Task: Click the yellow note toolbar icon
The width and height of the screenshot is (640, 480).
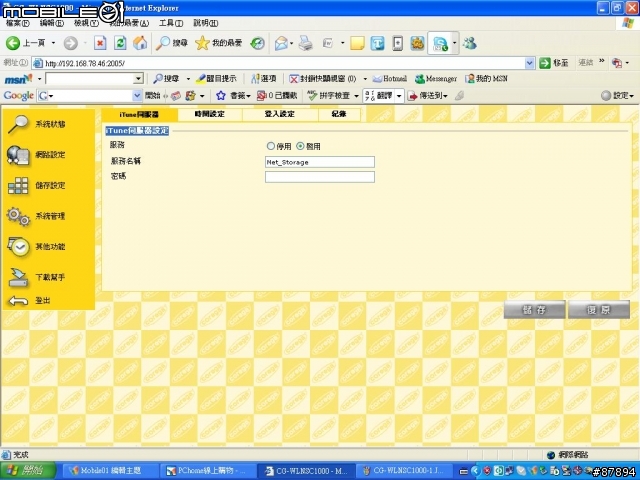Action: click(x=357, y=43)
